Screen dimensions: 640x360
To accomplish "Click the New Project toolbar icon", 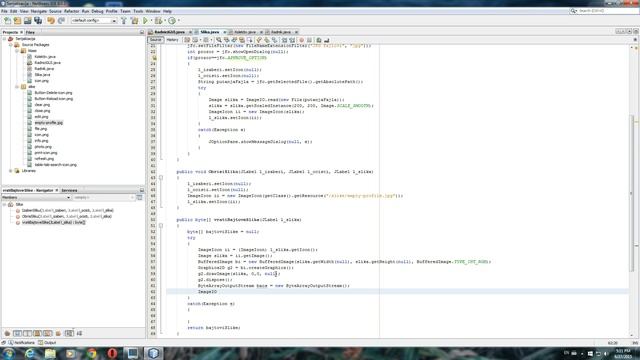I will coord(17,20).
